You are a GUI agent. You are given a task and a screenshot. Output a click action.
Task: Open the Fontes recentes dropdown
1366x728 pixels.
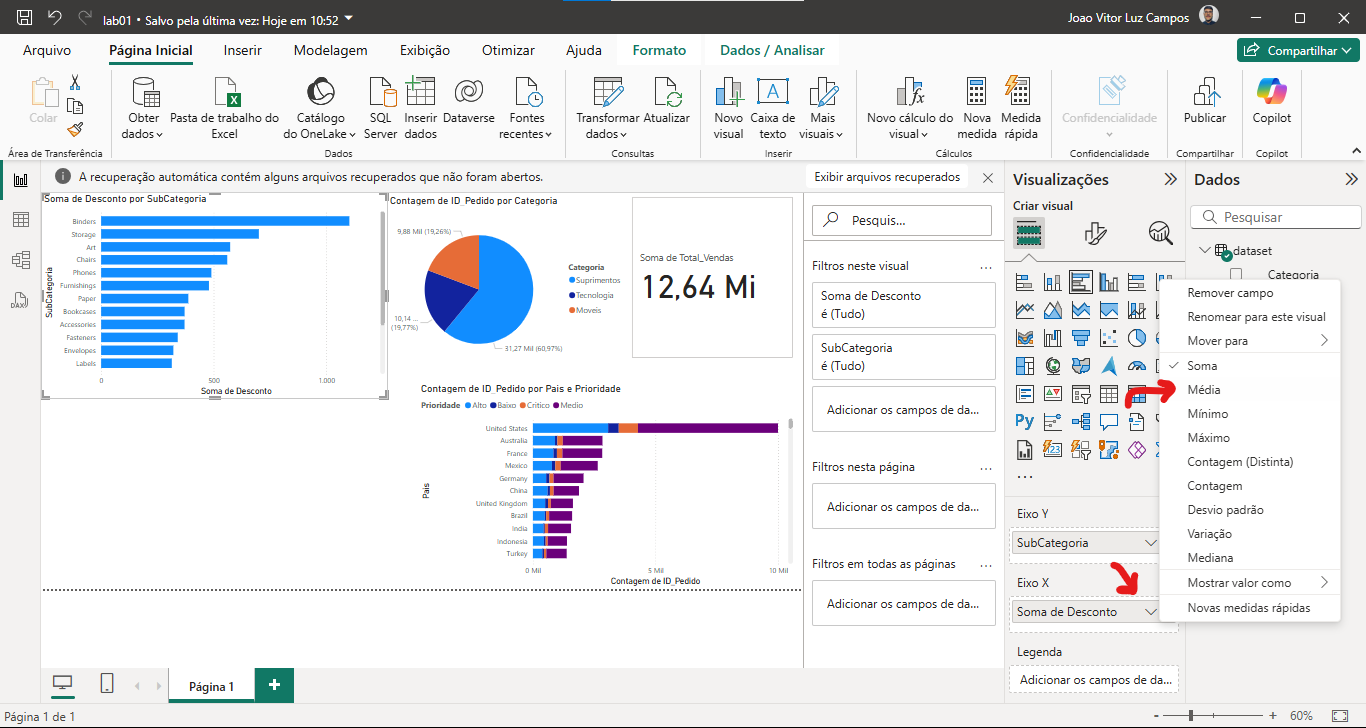pos(526,134)
